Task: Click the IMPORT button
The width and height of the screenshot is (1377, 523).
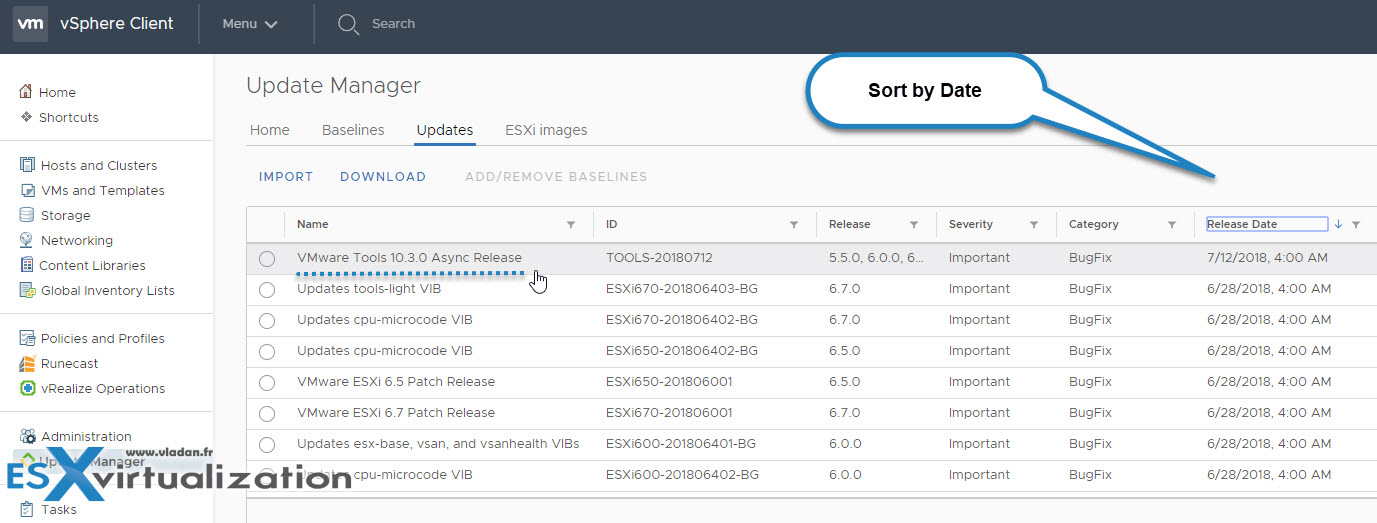Action: [x=286, y=177]
